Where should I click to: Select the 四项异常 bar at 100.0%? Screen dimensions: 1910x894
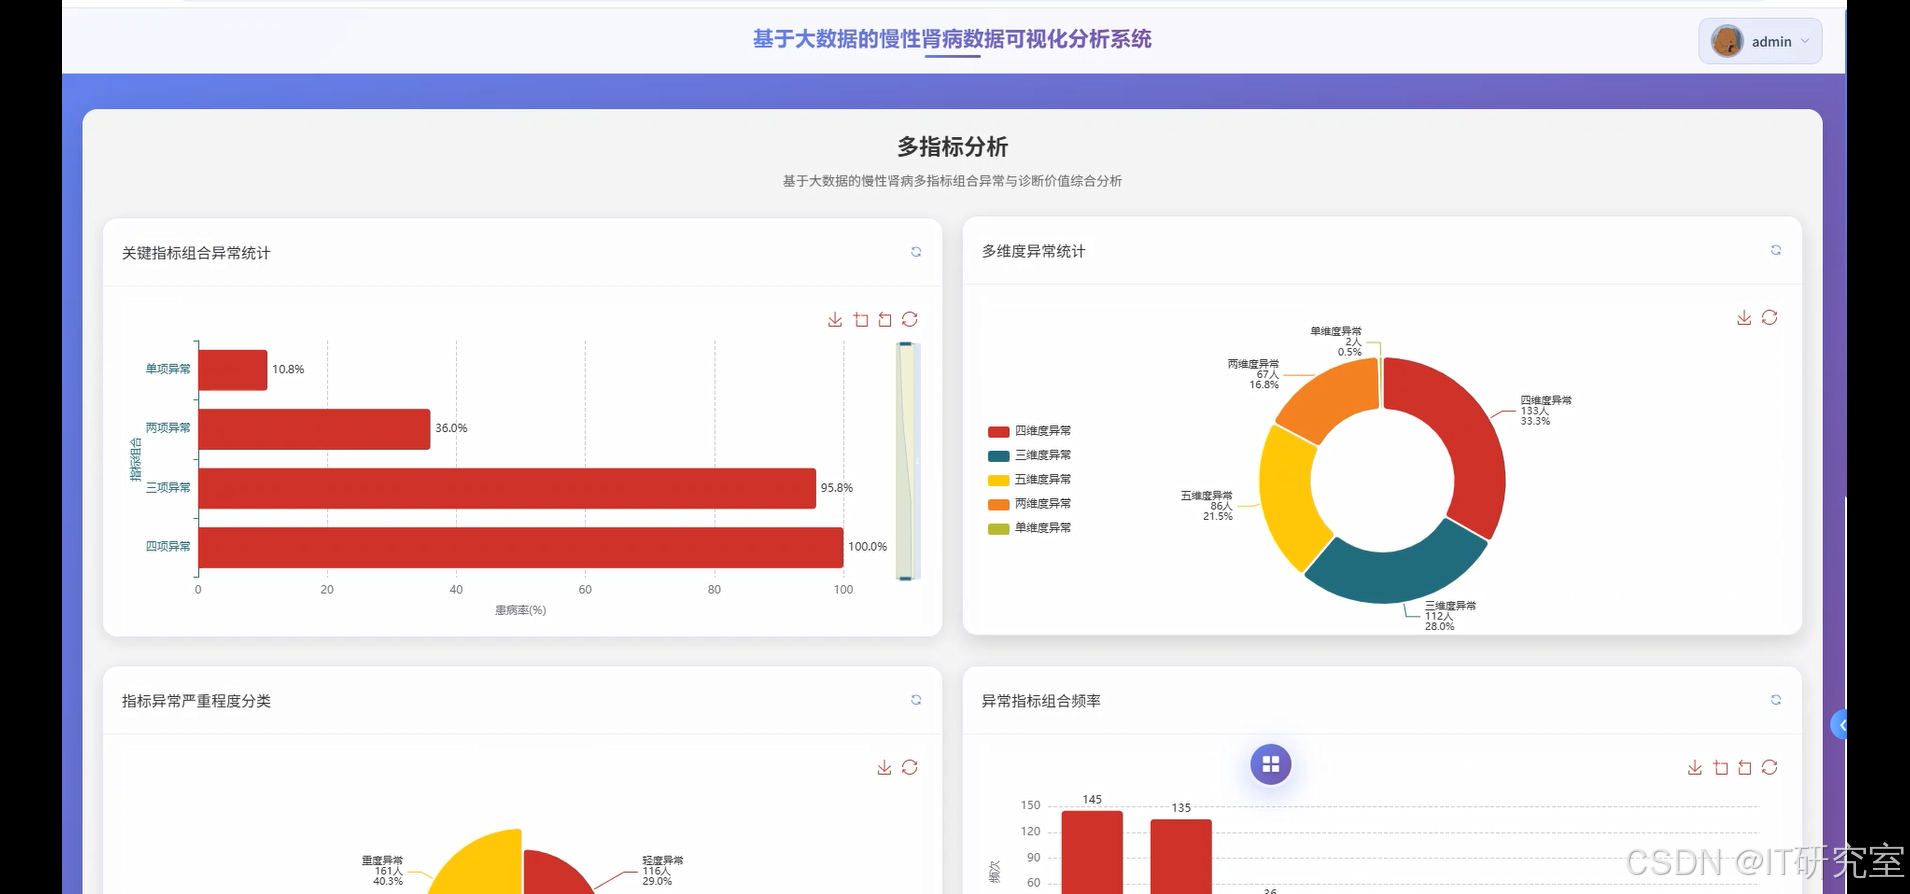click(x=521, y=547)
